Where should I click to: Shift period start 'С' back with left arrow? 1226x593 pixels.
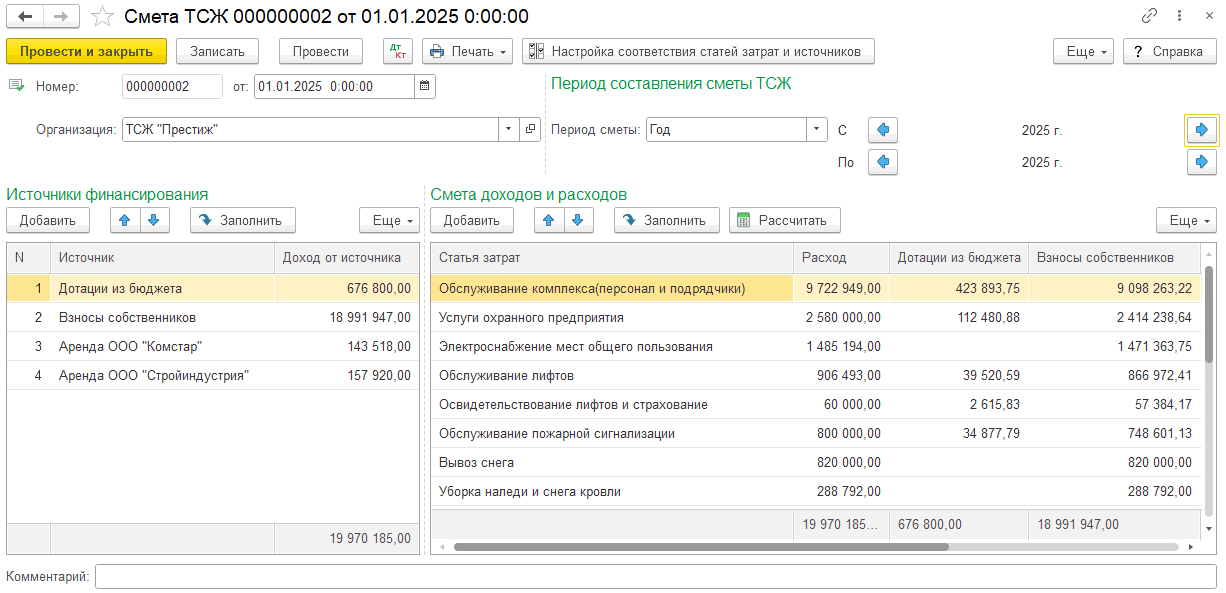click(x=883, y=130)
